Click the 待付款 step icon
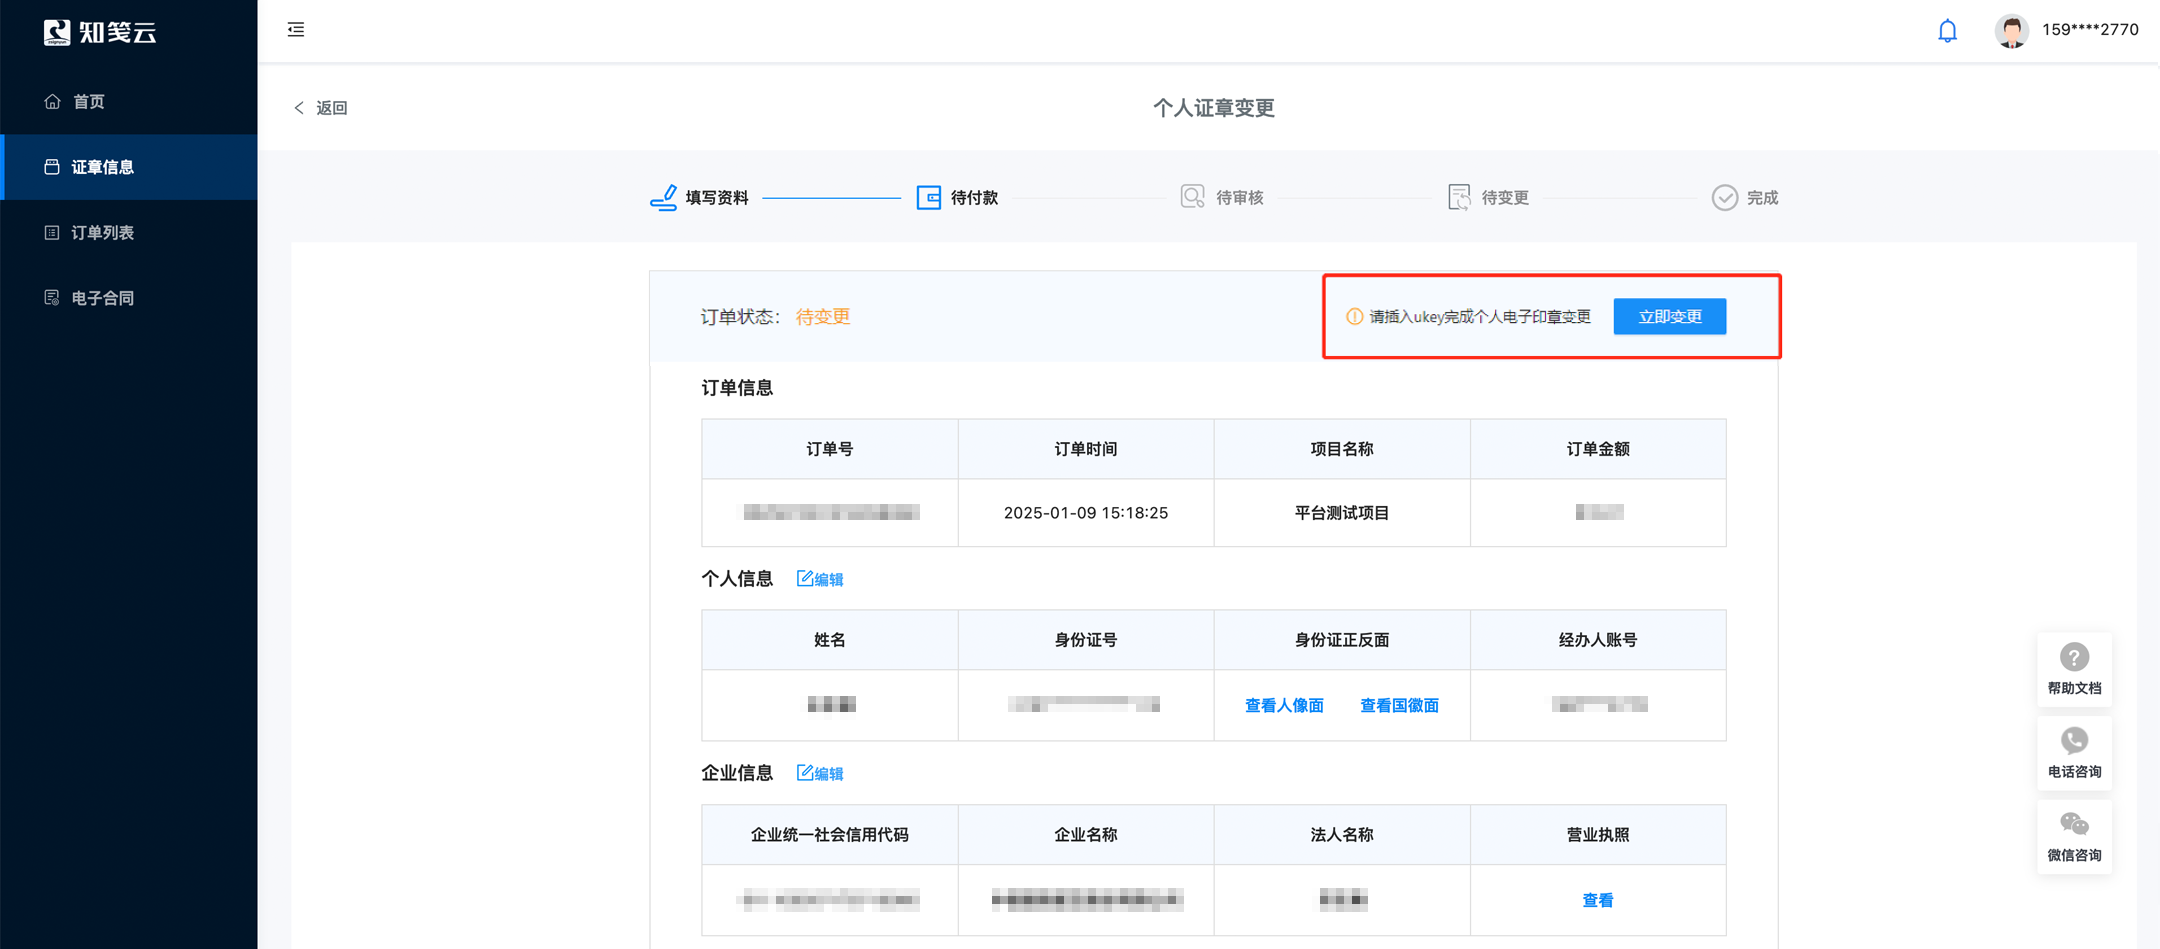Viewport: 2160px width, 949px height. tap(929, 197)
